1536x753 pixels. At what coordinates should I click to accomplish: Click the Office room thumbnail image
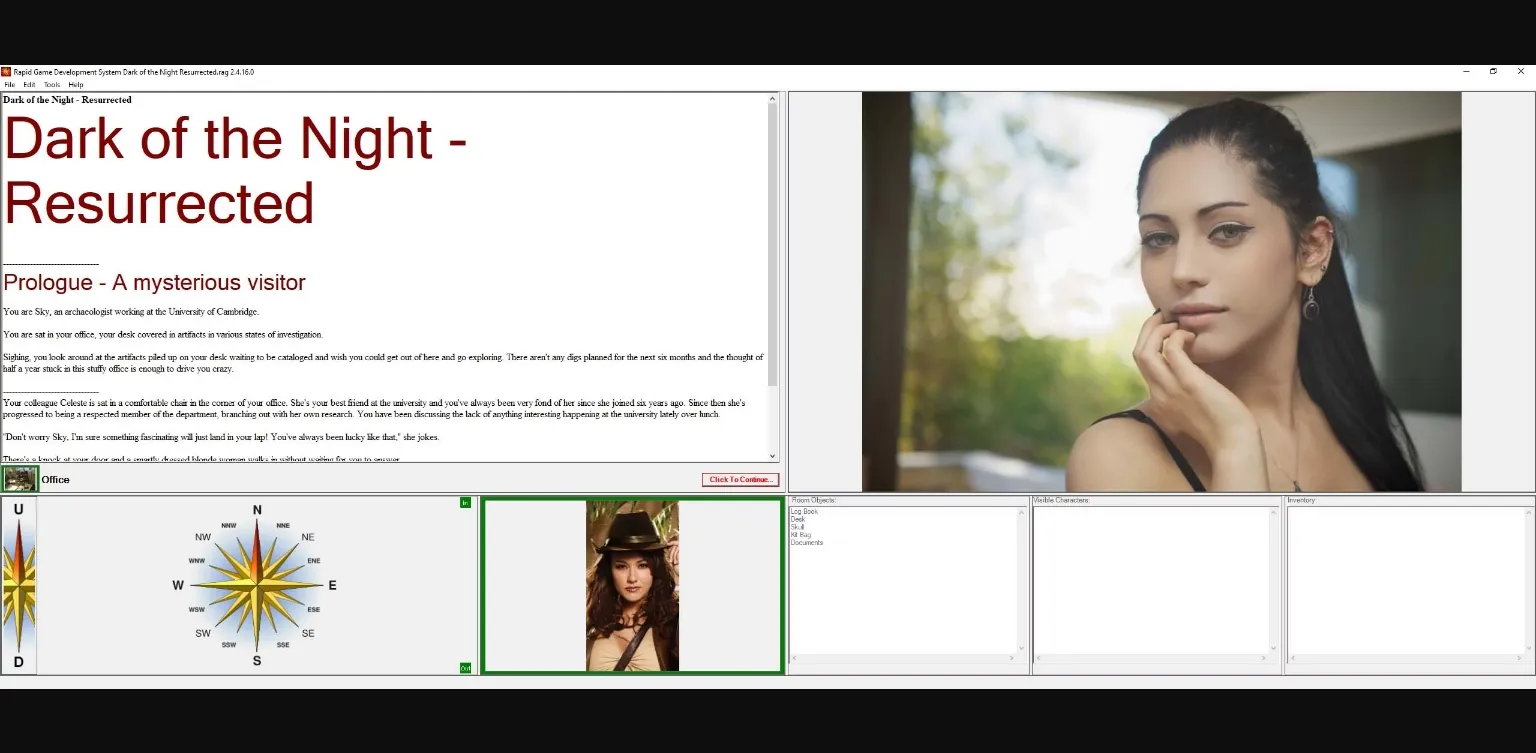(20, 479)
